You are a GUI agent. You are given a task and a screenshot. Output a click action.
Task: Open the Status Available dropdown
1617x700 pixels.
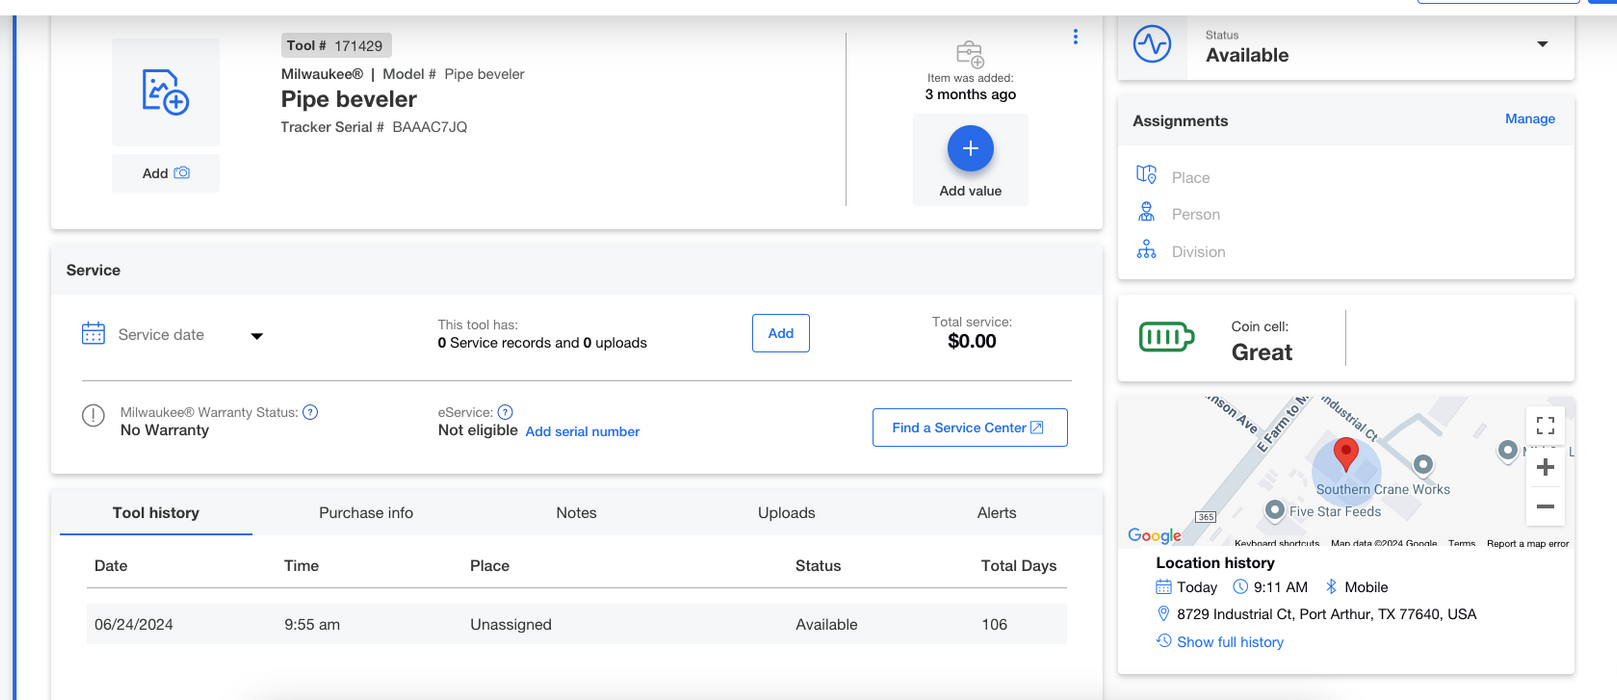[1541, 45]
